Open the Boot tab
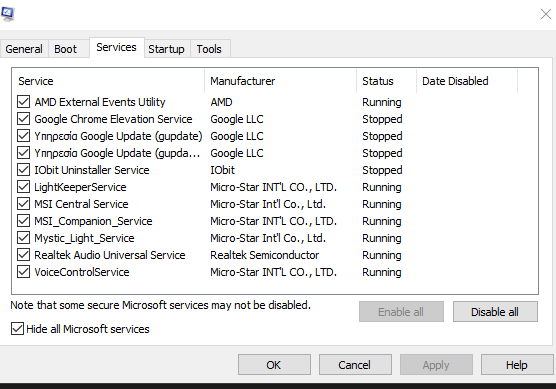 coord(66,49)
